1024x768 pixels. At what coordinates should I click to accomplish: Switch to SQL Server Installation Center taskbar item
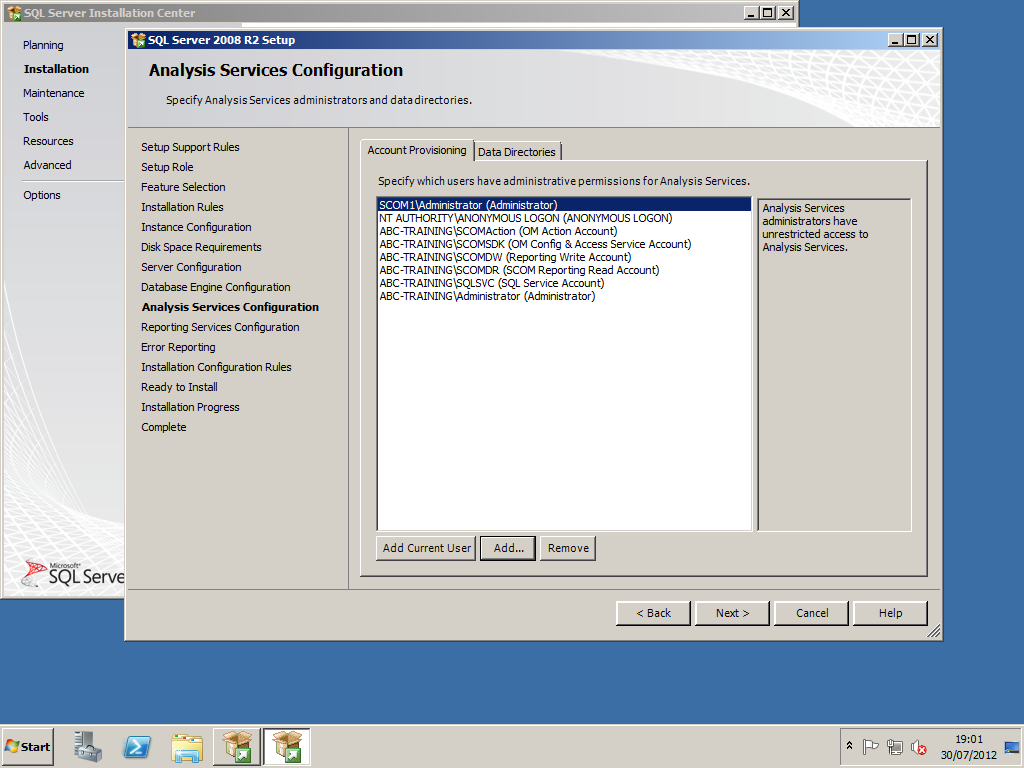(x=236, y=746)
